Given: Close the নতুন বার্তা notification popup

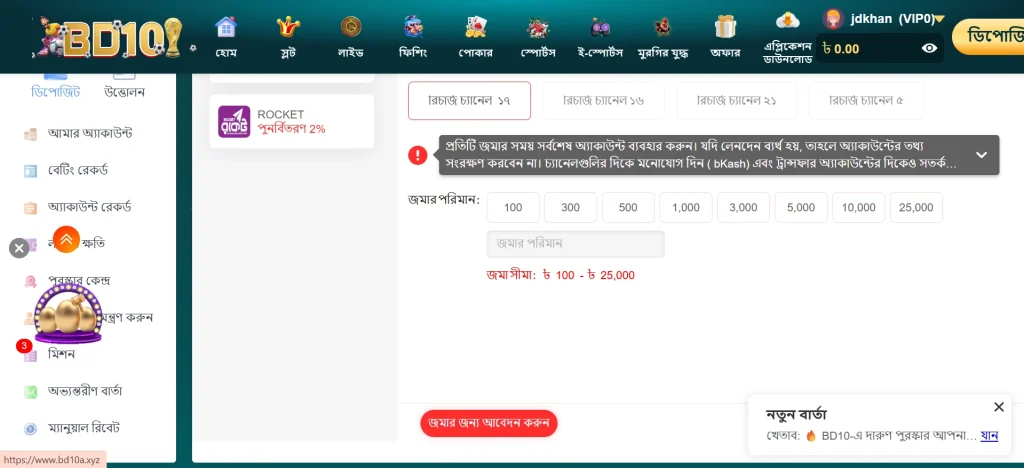Looking at the screenshot, I should tap(999, 407).
